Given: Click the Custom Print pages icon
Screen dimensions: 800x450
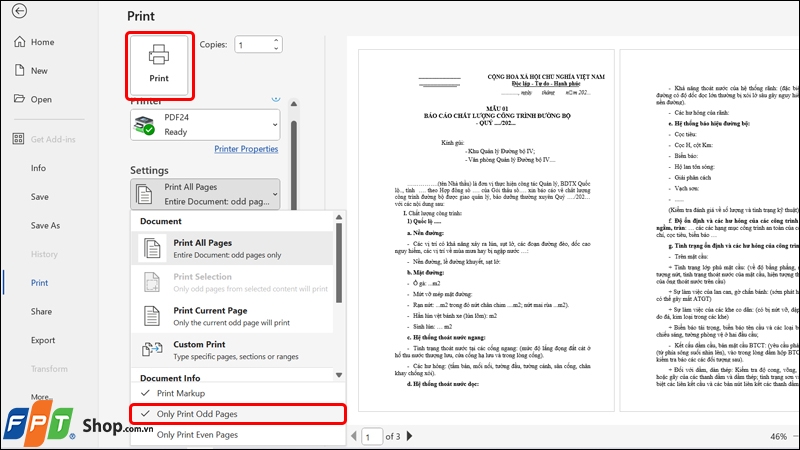Looking at the screenshot, I should tap(152, 350).
